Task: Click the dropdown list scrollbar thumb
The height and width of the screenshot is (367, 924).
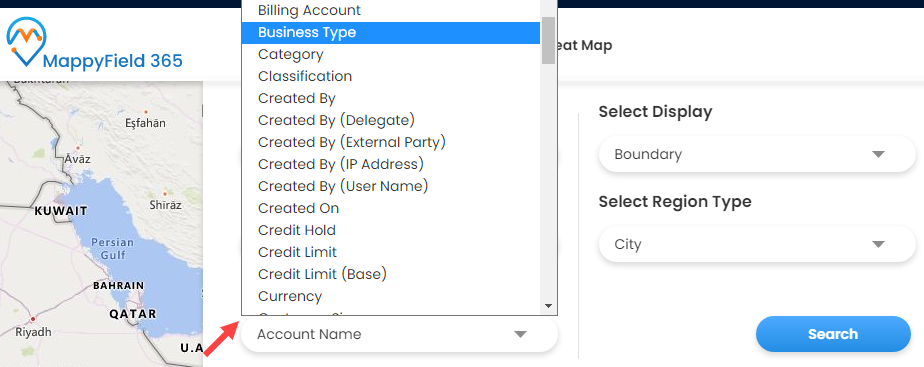Action: click(548, 40)
